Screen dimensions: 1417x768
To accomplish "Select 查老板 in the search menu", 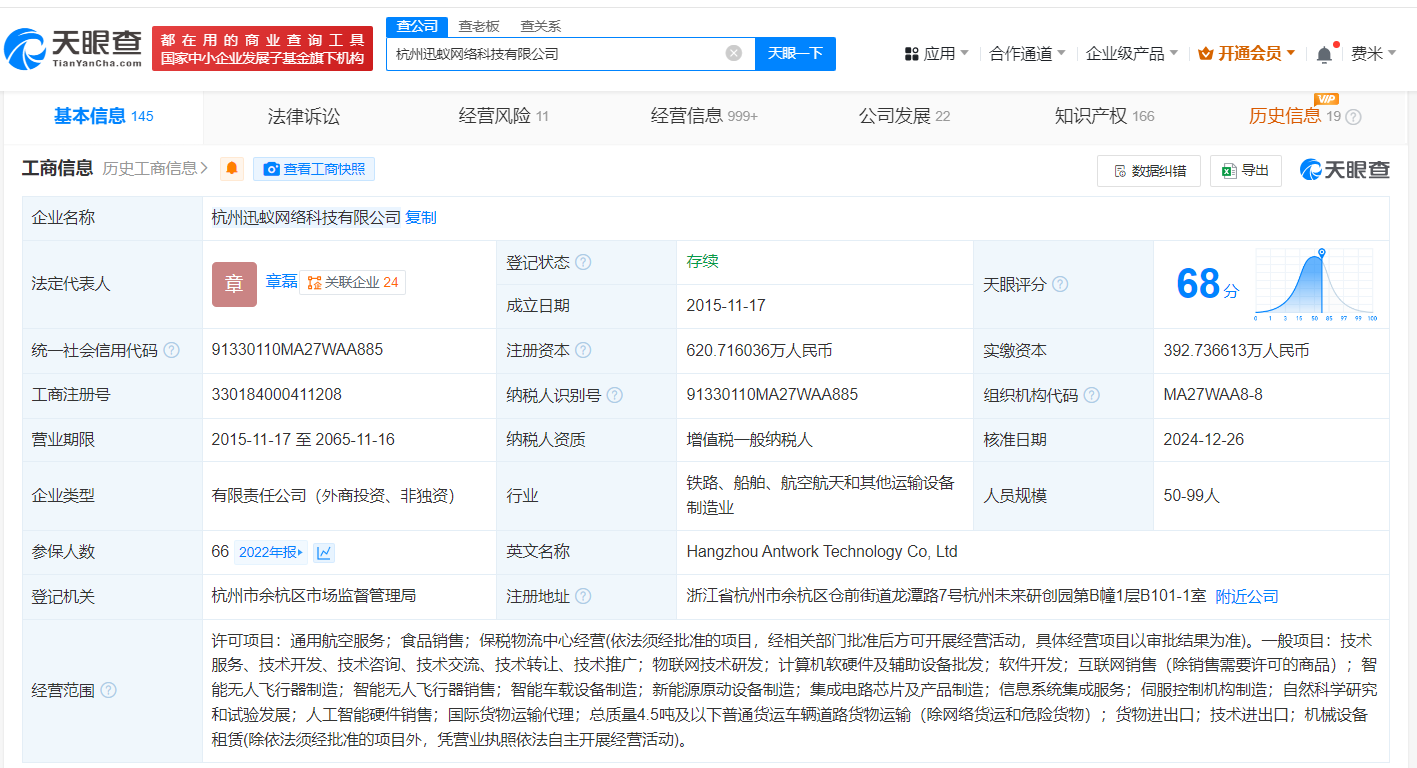I will click(x=476, y=26).
